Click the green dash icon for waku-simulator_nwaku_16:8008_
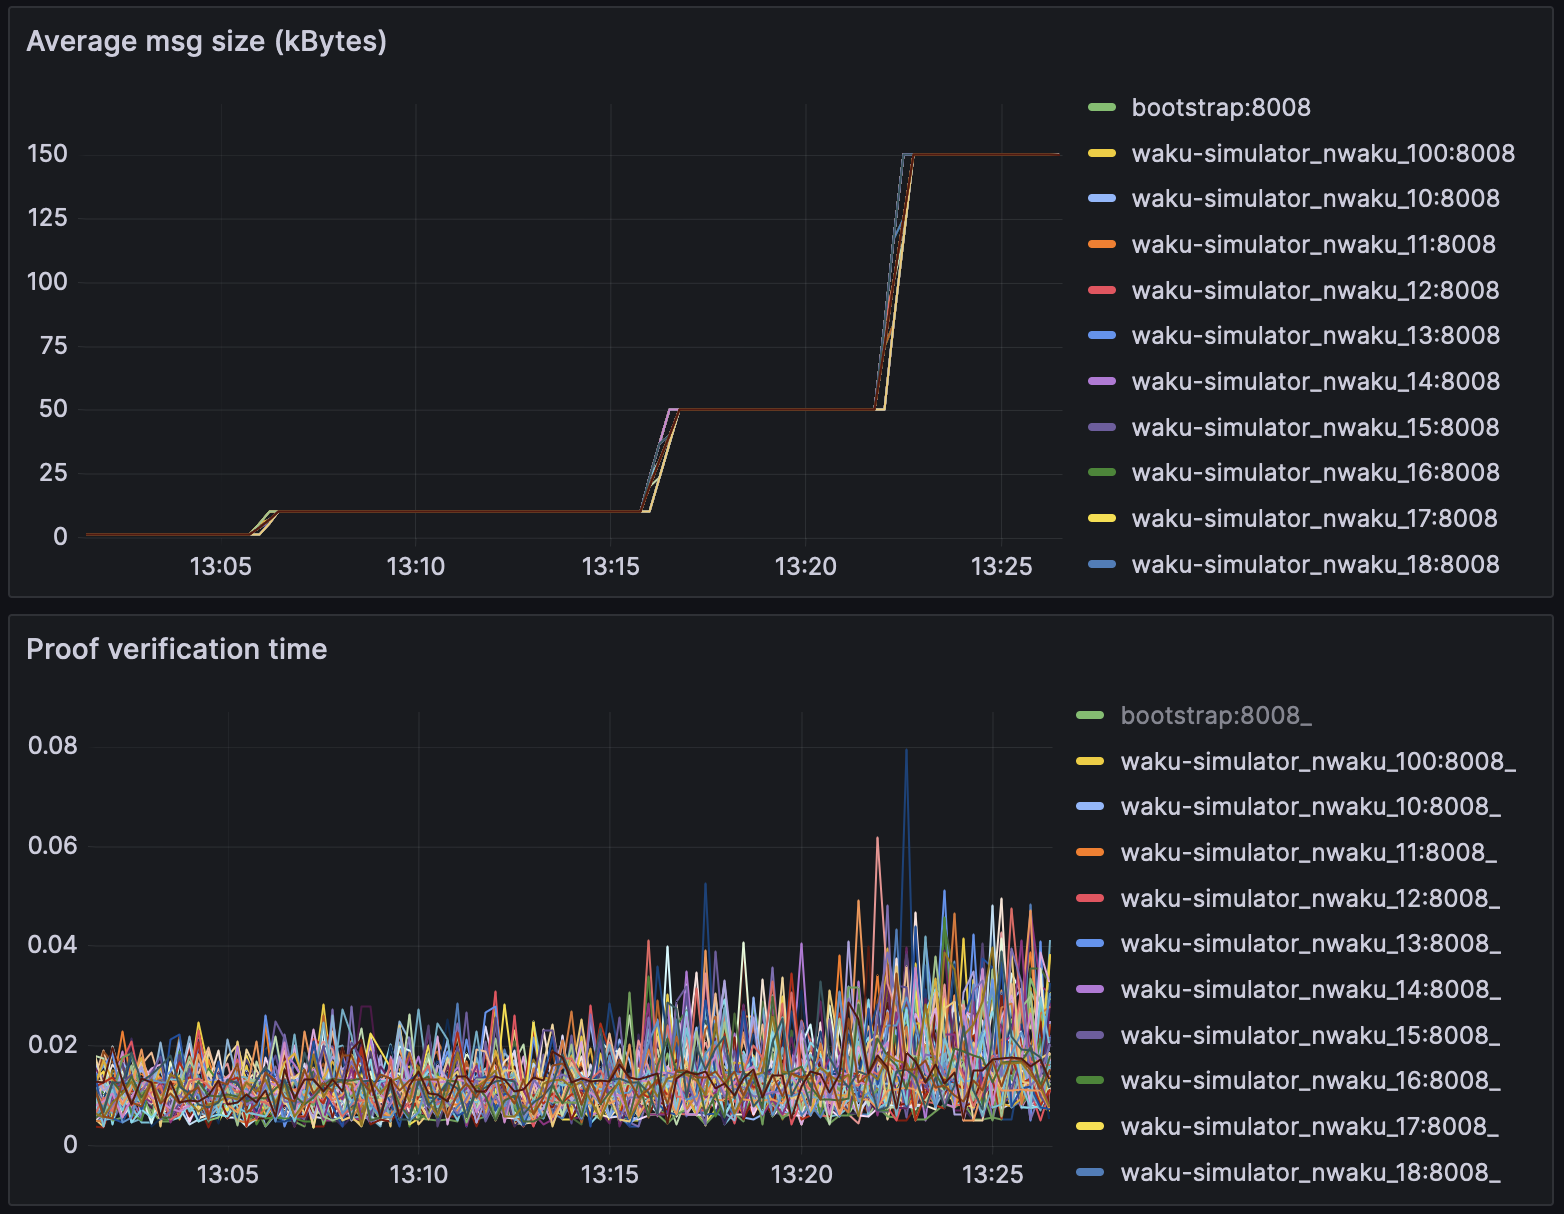1564x1214 pixels. click(x=1093, y=1081)
